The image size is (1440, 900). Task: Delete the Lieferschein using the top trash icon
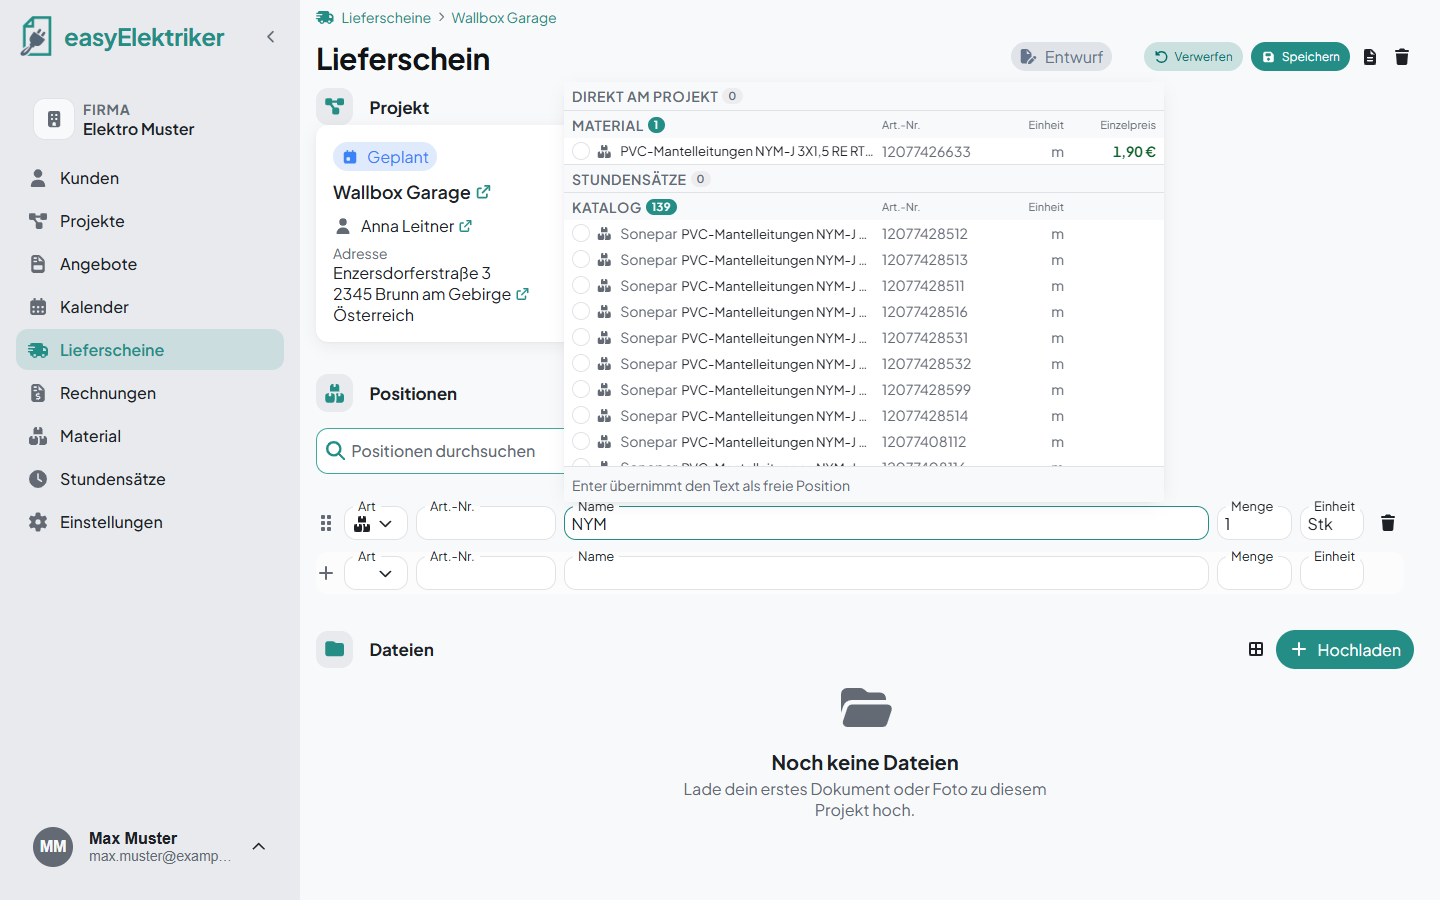pyautogui.click(x=1402, y=57)
